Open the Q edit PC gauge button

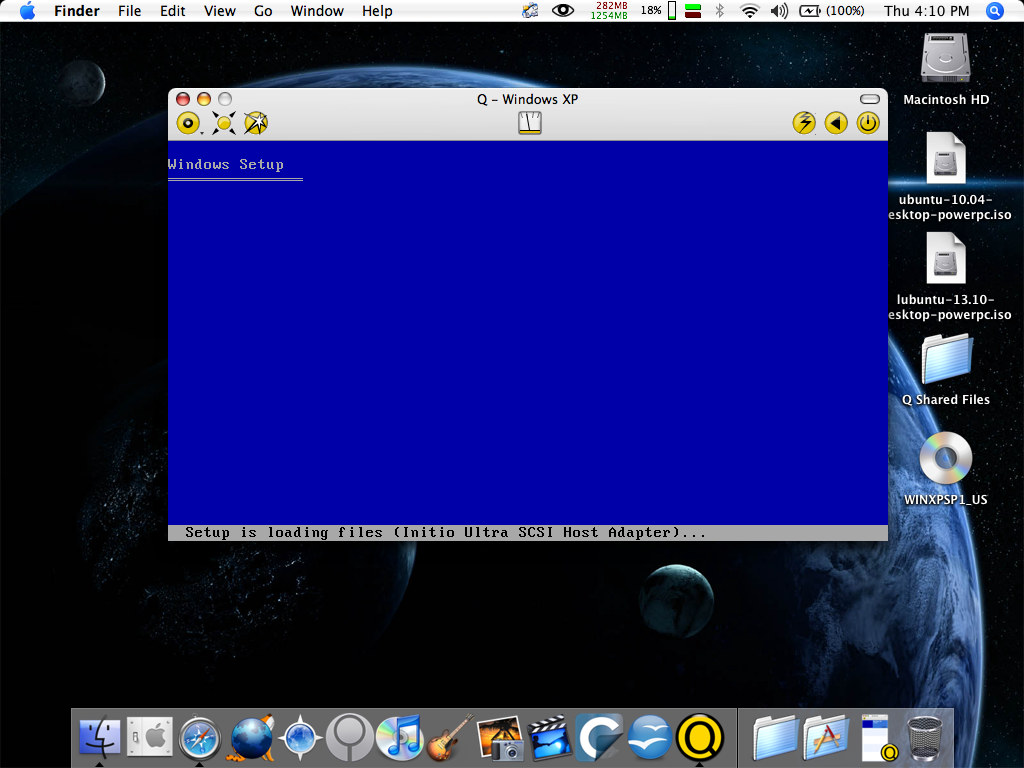pyautogui.click(x=530, y=123)
